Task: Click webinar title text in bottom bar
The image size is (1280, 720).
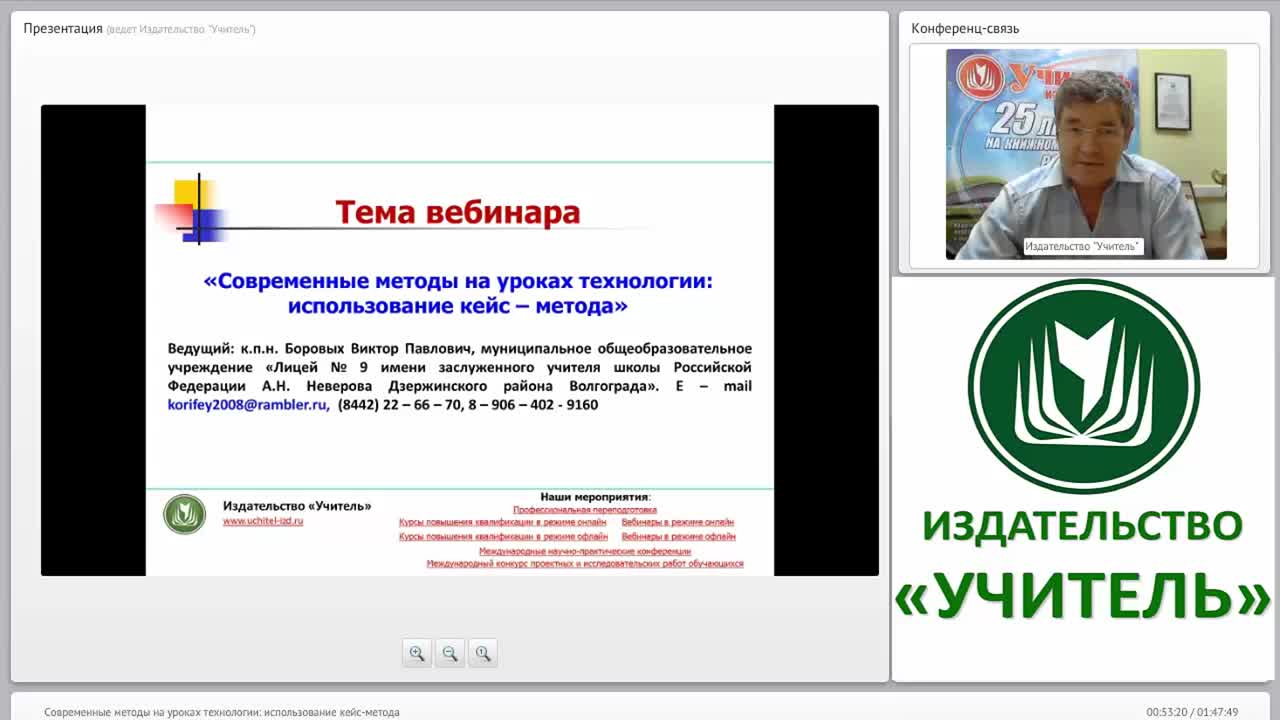Action: (222, 713)
